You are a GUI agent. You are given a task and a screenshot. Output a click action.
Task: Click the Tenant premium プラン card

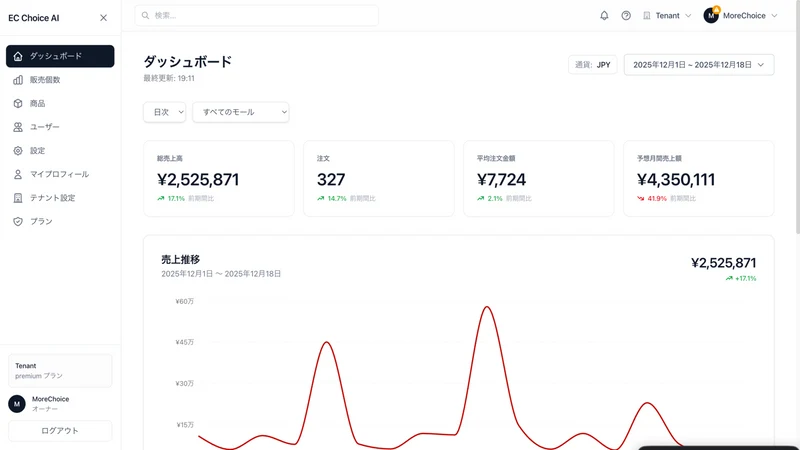click(x=60, y=370)
